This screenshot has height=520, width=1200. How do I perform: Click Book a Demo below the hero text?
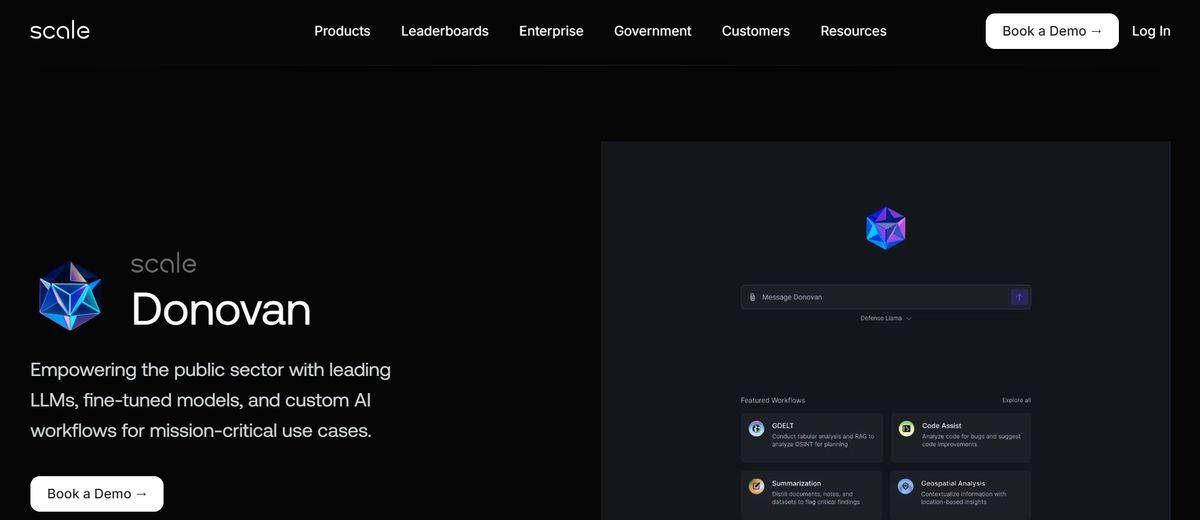click(97, 494)
